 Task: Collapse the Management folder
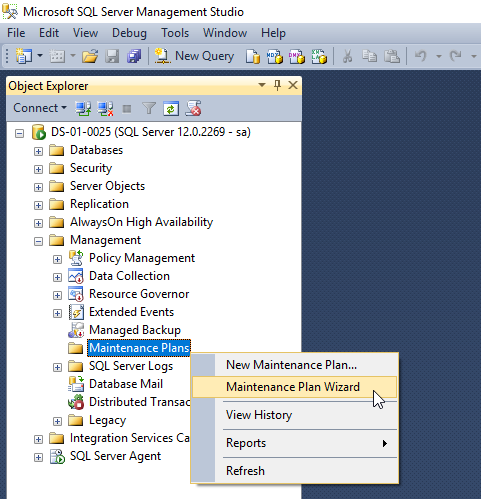coord(38,241)
